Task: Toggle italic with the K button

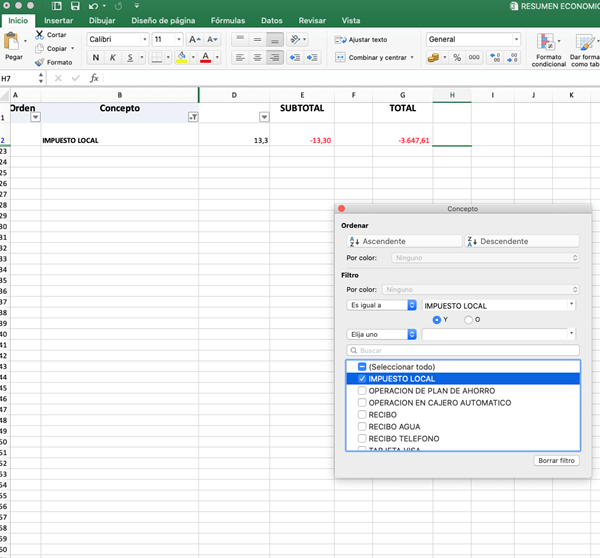Action: point(113,58)
